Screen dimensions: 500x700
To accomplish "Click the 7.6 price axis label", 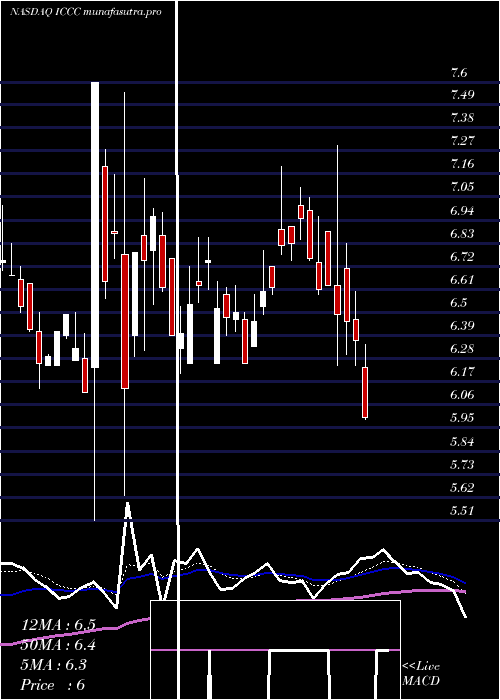I will (x=459, y=72).
